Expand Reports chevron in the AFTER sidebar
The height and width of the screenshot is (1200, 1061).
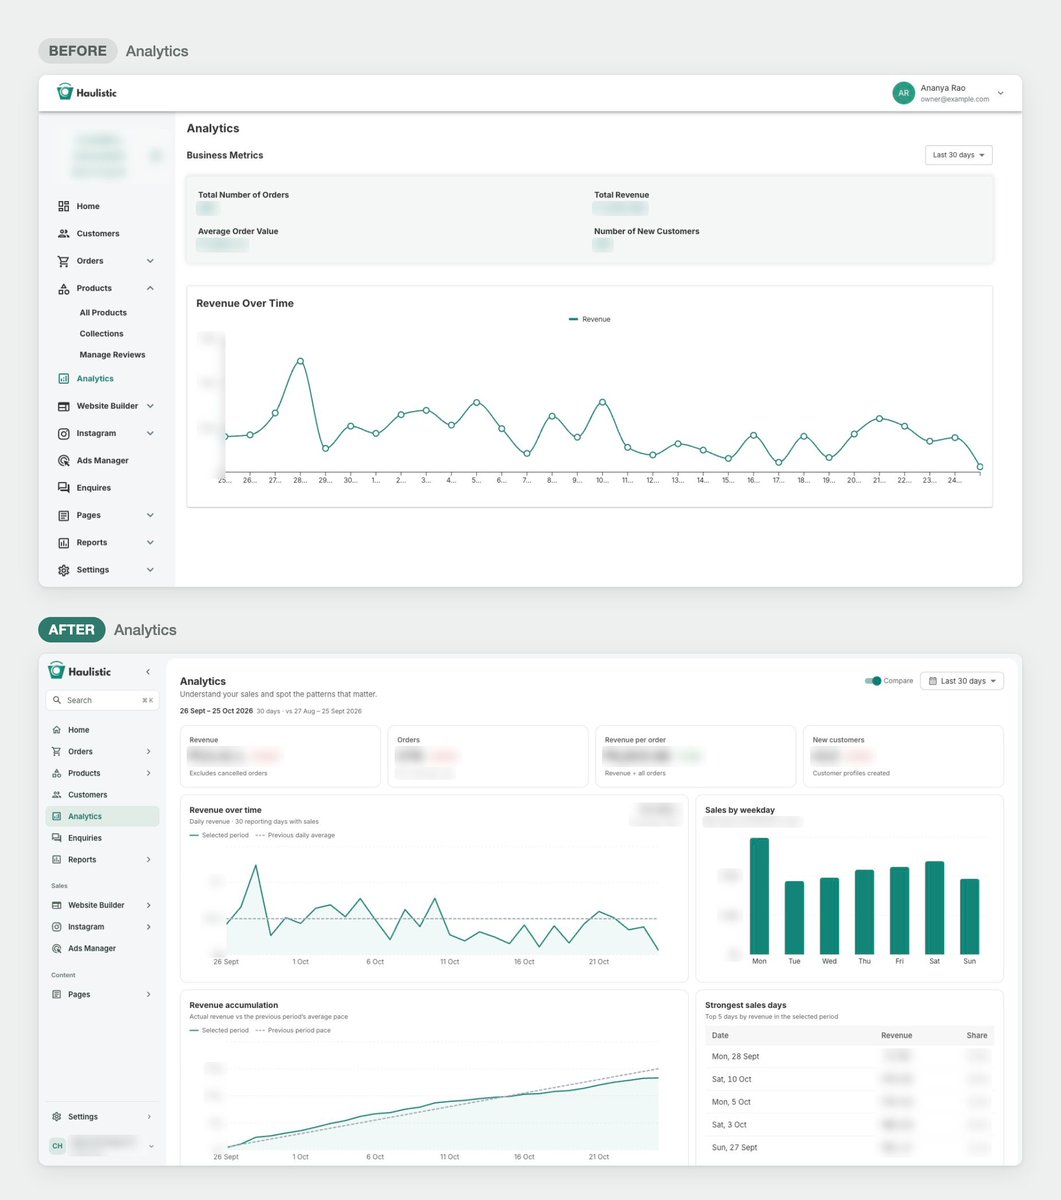click(x=149, y=860)
